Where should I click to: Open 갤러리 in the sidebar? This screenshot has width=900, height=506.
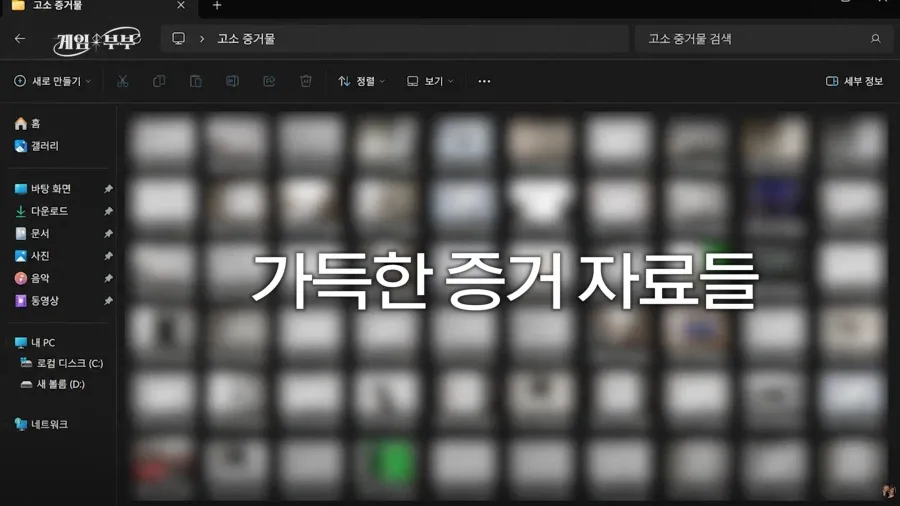tap(37, 146)
